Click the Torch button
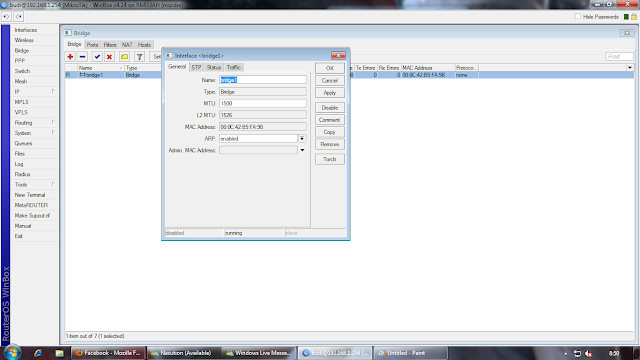The image size is (640, 360). [330, 159]
